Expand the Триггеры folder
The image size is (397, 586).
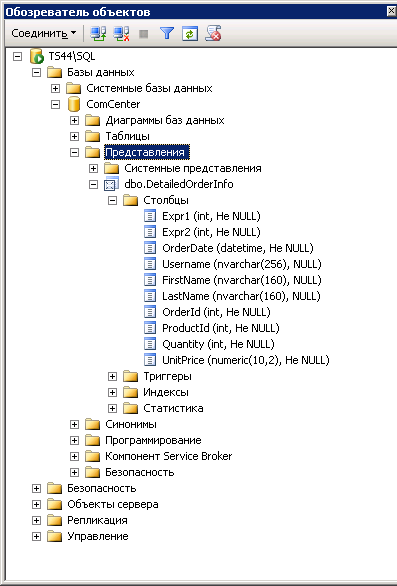point(112,377)
